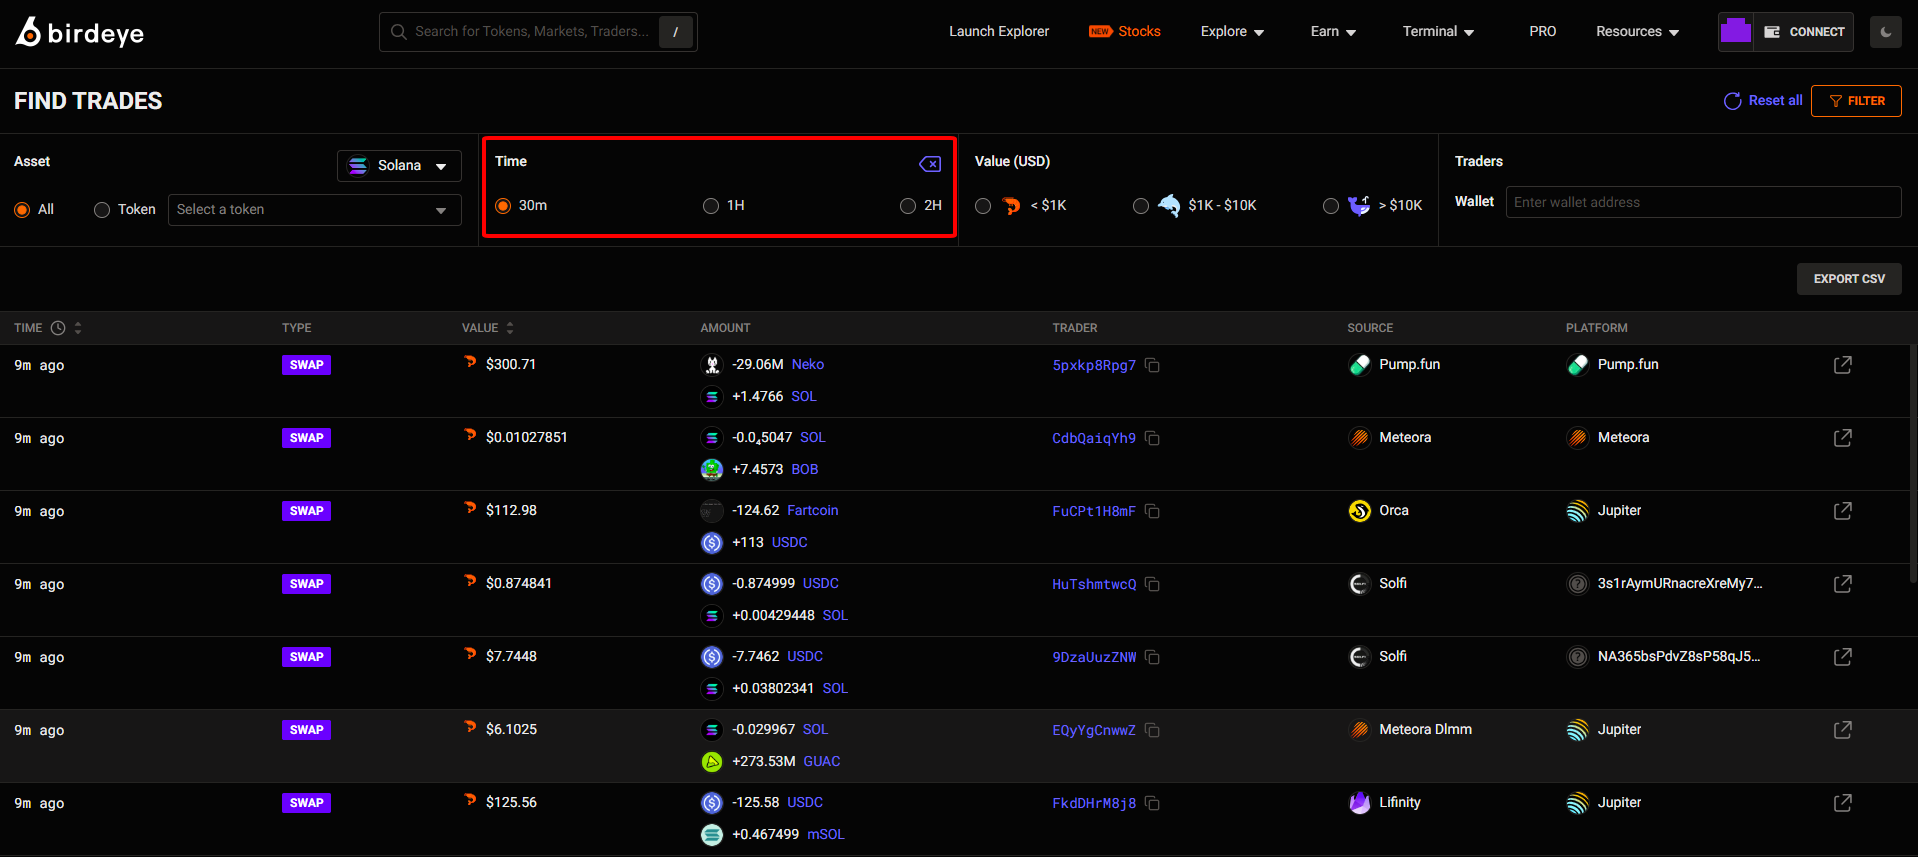Click the $300.71 trade value

(x=510, y=365)
